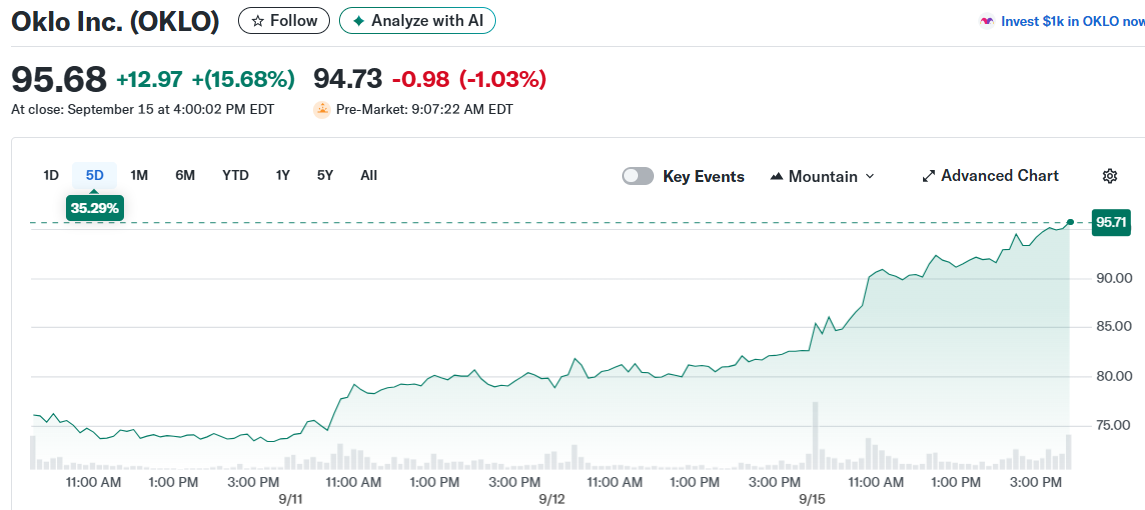Click the +(15.68%) percent change
The image size is (1145, 510).
(x=243, y=79)
